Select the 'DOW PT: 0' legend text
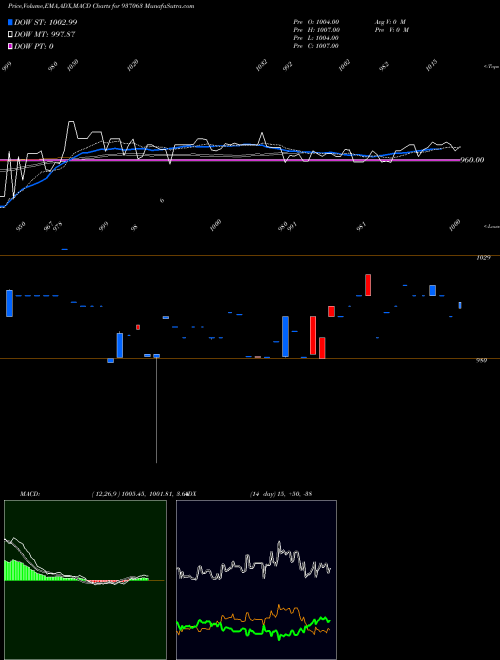Viewport: 500px width, 660px height. (x=34, y=46)
